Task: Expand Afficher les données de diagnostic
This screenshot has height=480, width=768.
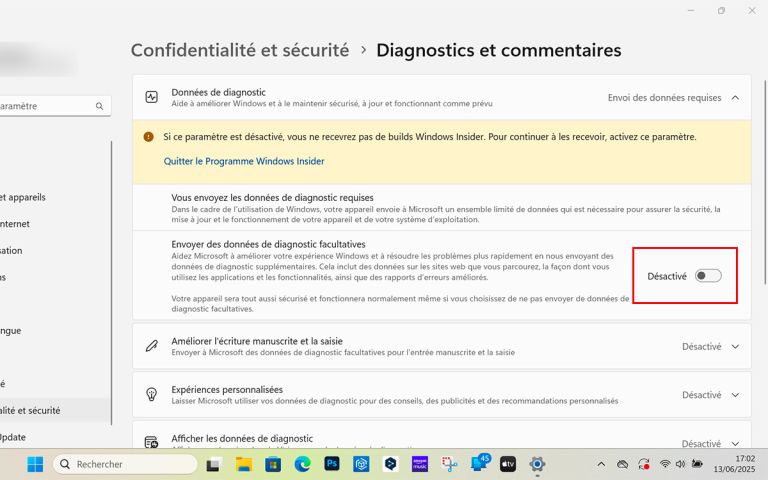Action: tap(736, 443)
